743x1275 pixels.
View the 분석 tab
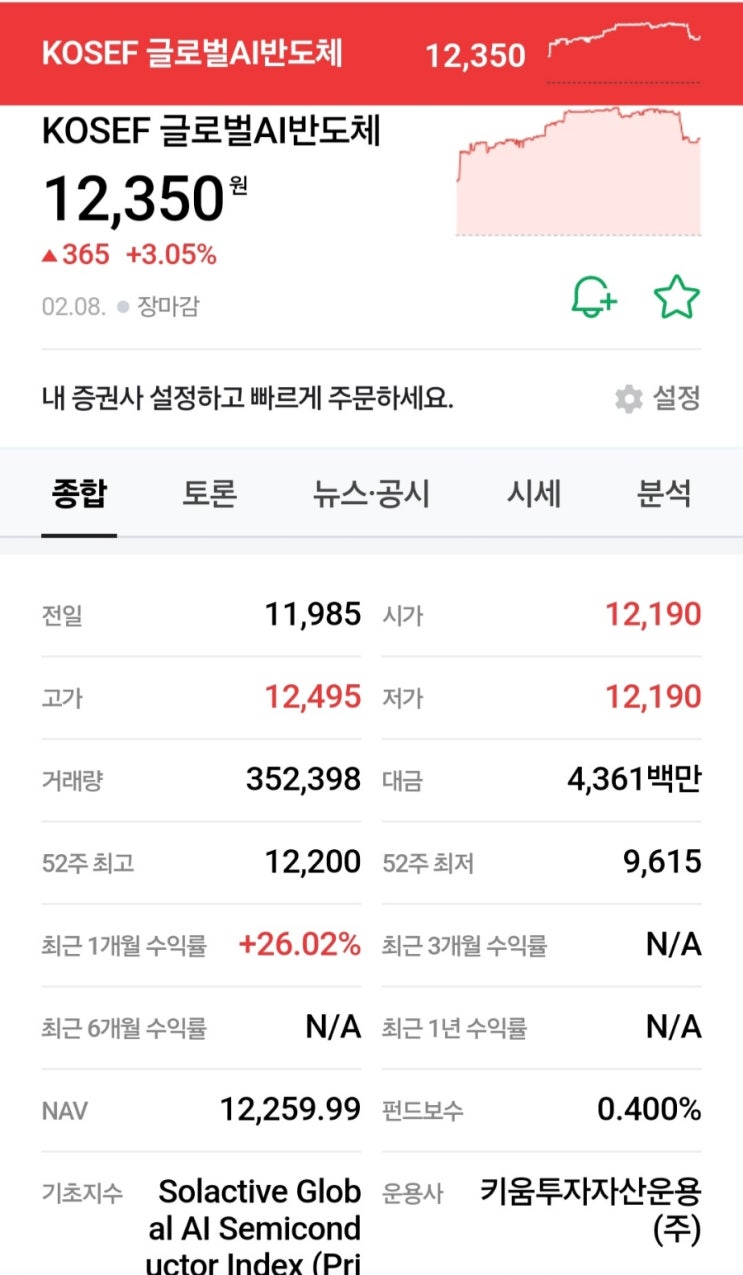(665, 493)
